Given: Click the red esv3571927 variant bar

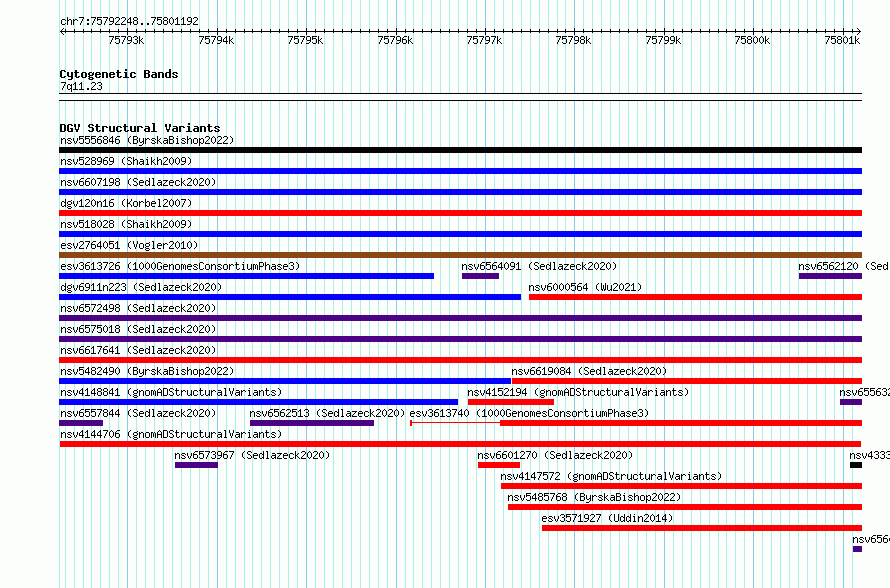Looking at the screenshot, I should pyautogui.click(x=702, y=528).
